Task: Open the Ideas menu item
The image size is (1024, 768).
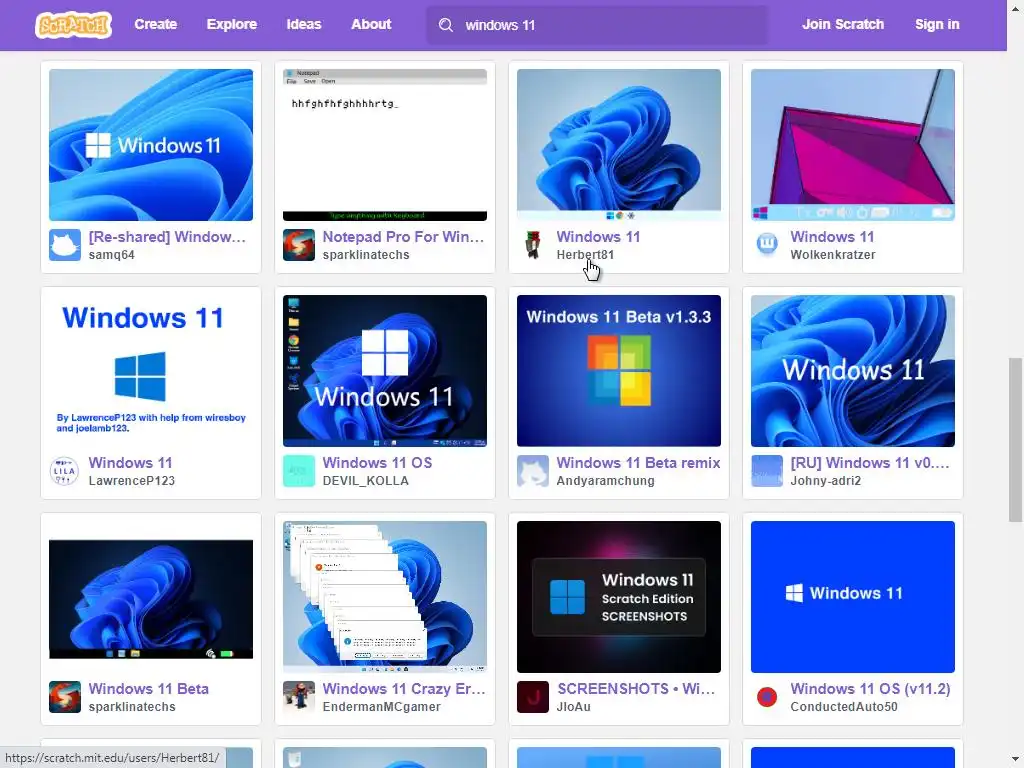Action: coord(304,24)
